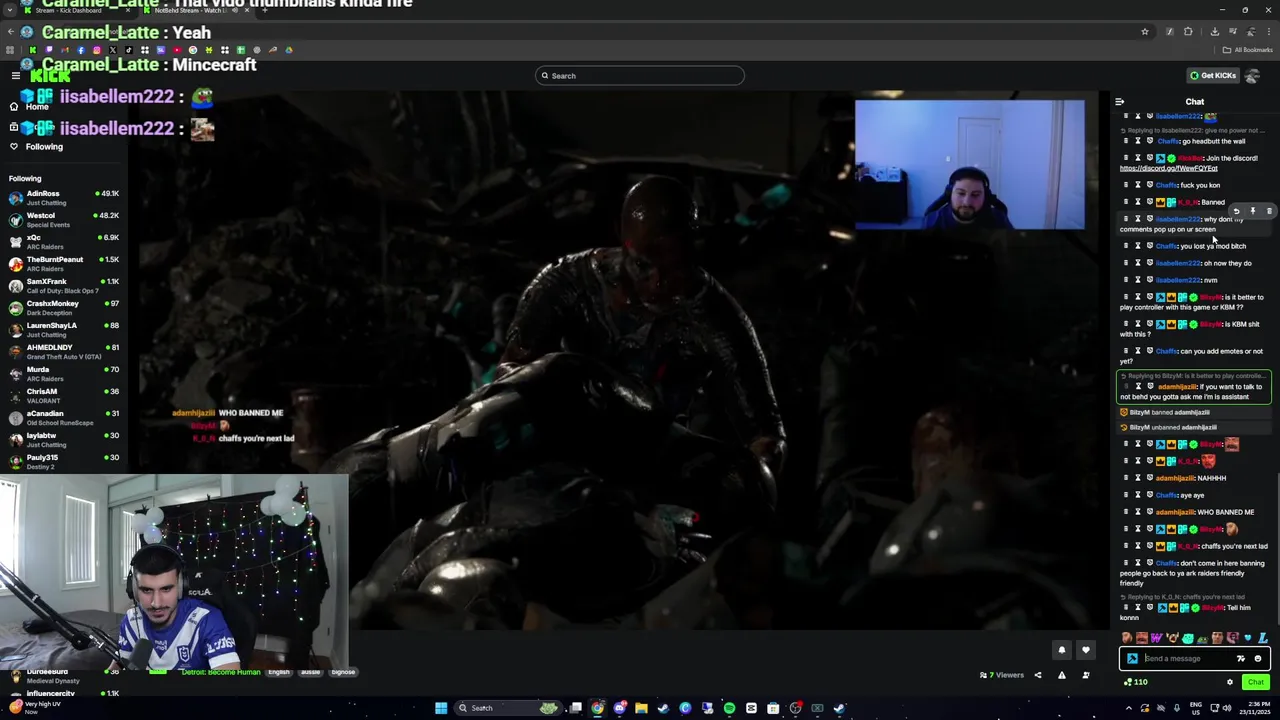Open AdinRoss channel in Following list
This screenshot has width=1280, height=720.
coord(64,198)
